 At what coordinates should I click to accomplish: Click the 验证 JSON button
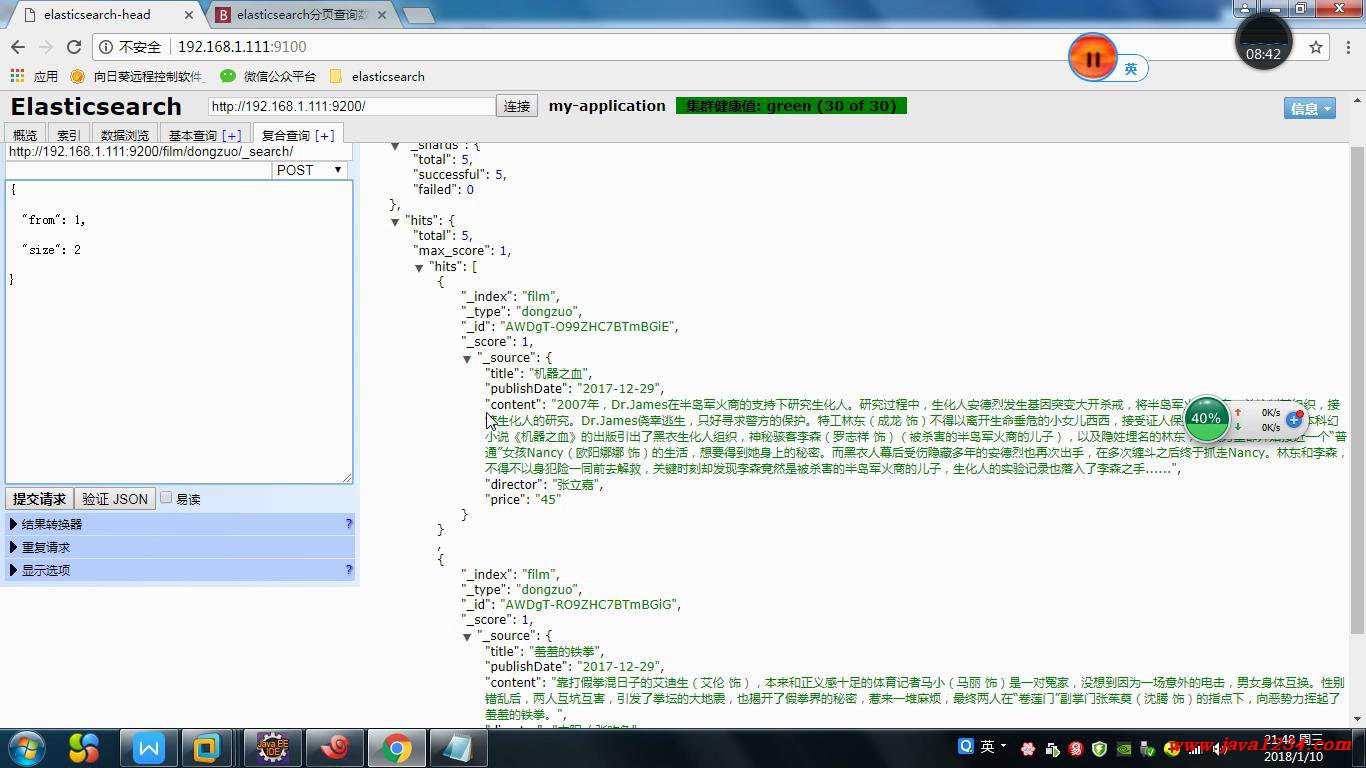(x=115, y=499)
